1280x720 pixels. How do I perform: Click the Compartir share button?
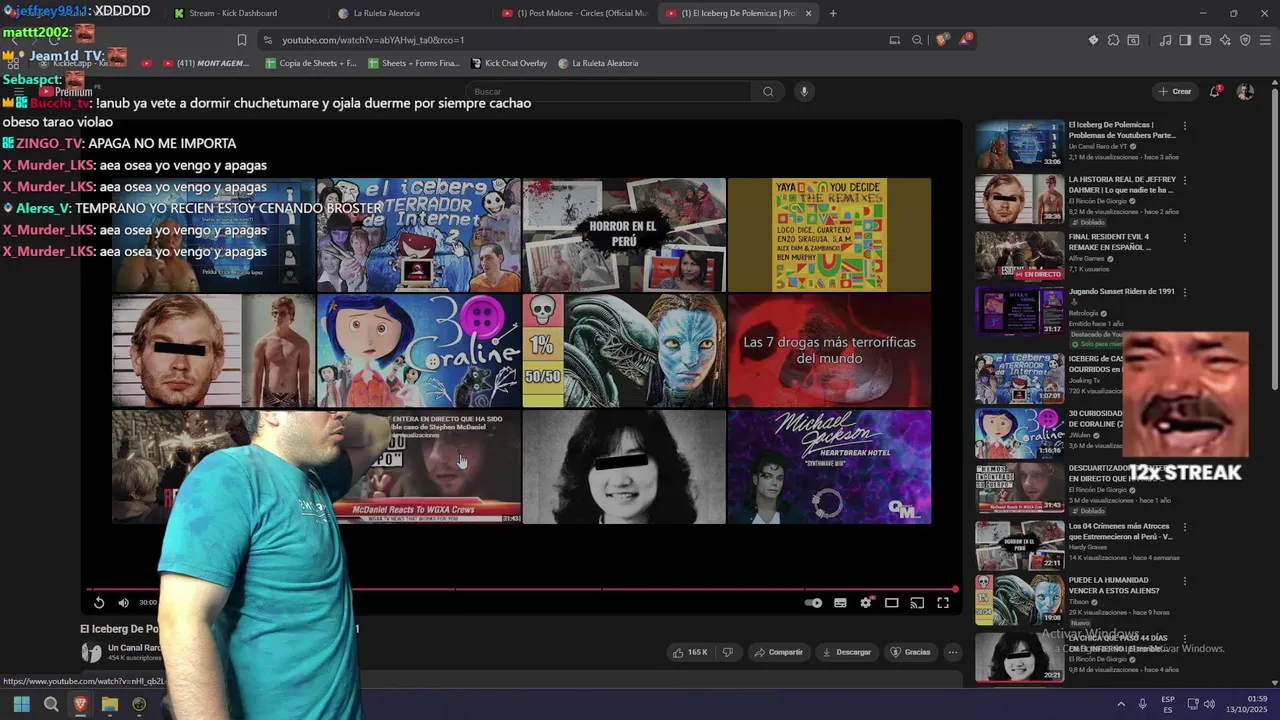pos(778,652)
